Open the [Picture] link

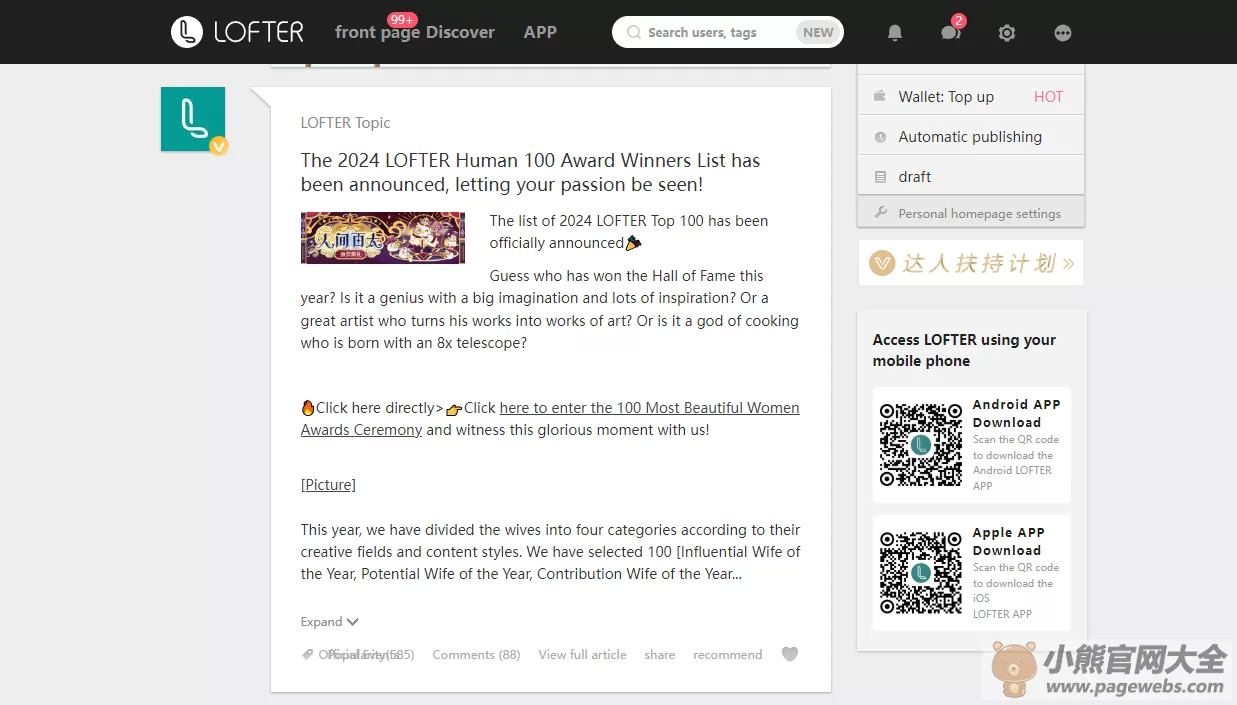pyautogui.click(x=328, y=485)
